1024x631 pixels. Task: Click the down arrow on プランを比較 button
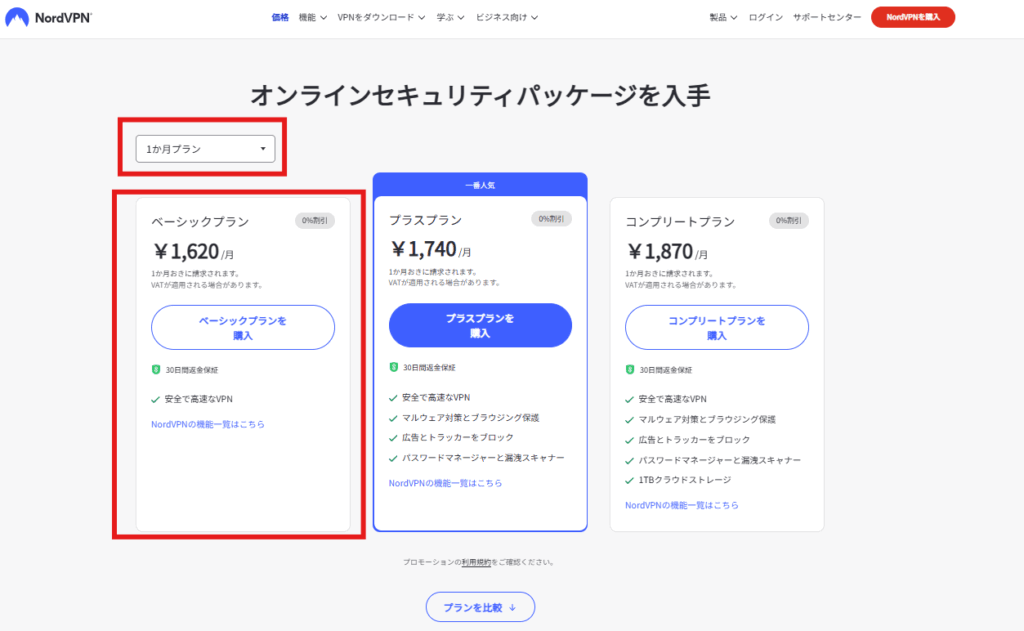tap(513, 607)
